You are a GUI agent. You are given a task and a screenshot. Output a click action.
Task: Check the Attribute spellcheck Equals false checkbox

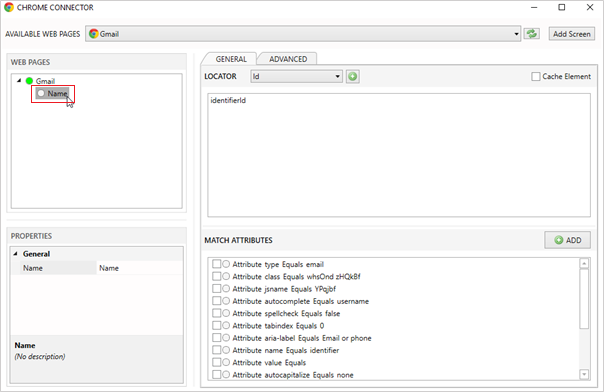pos(216,313)
